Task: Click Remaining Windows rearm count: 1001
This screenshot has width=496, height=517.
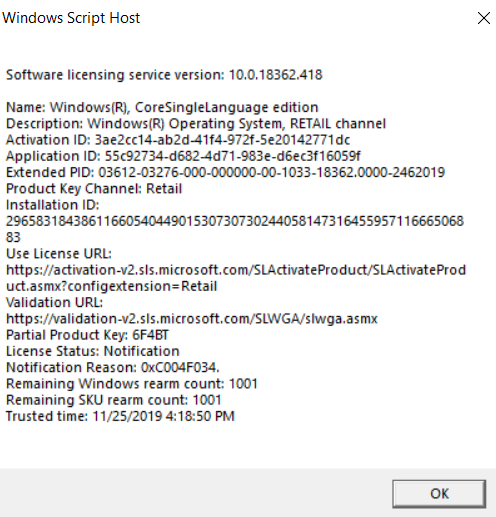Action: pyautogui.click(x=132, y=384)
